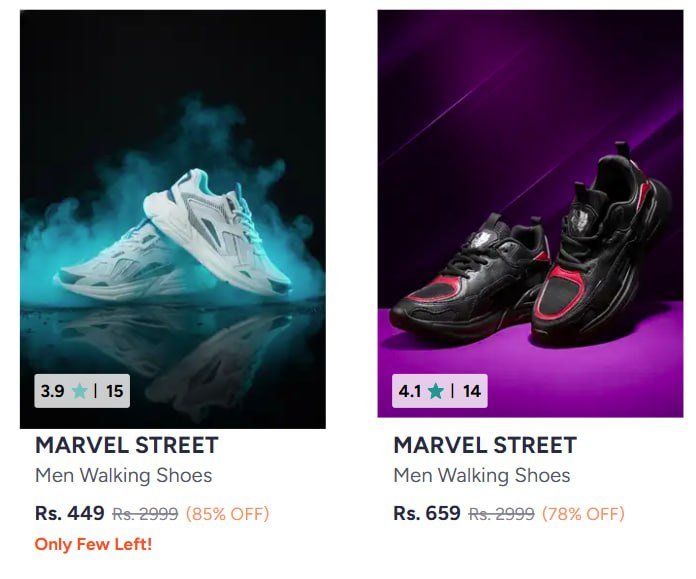This screenshot has height=579, width=696.
Task: Click the Only Few Left! notice
Action: point(93,545)
